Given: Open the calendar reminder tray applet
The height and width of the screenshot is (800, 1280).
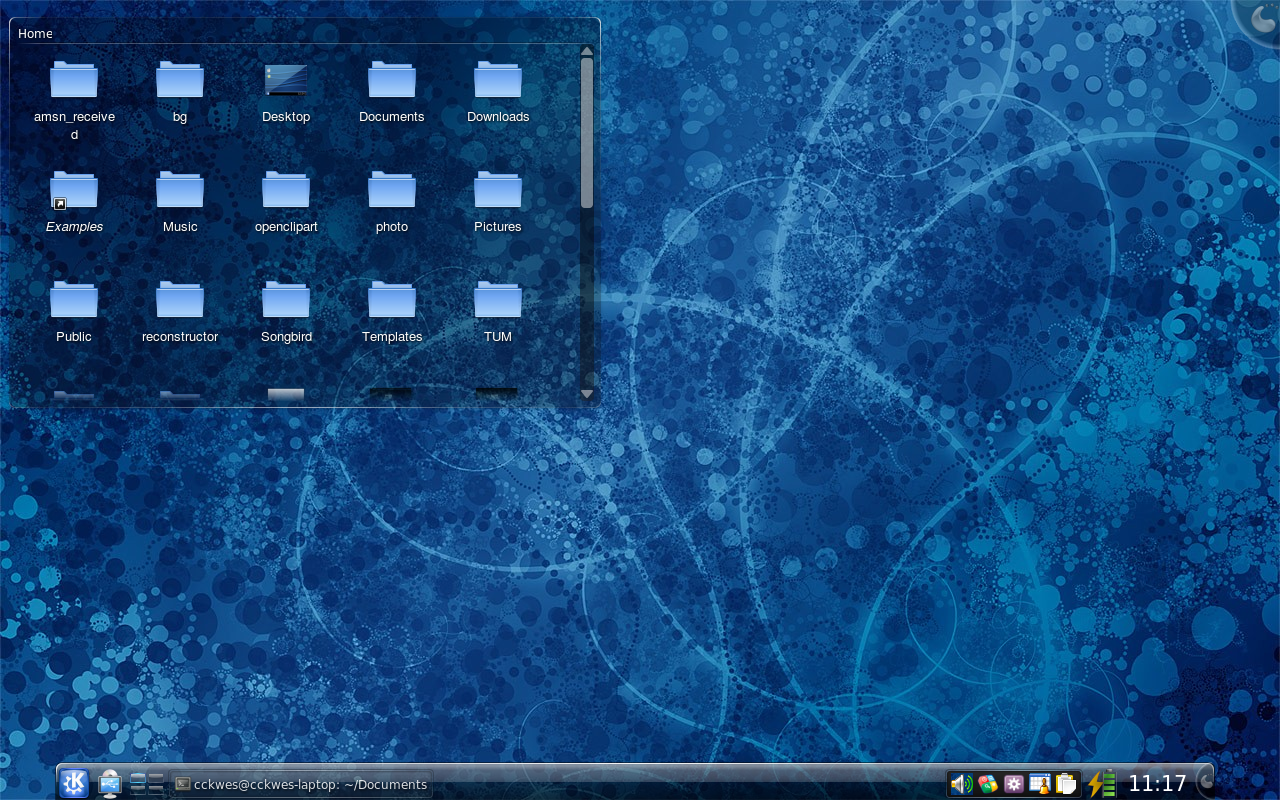Looking at the screenshot, I should pyautogui.click(x=1040, y=784).
